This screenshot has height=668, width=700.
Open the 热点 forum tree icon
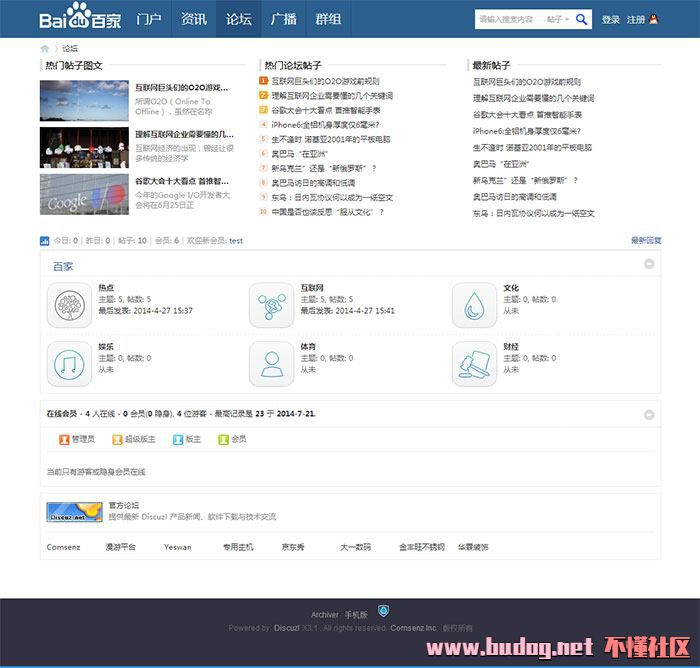(x=69, y=305)
